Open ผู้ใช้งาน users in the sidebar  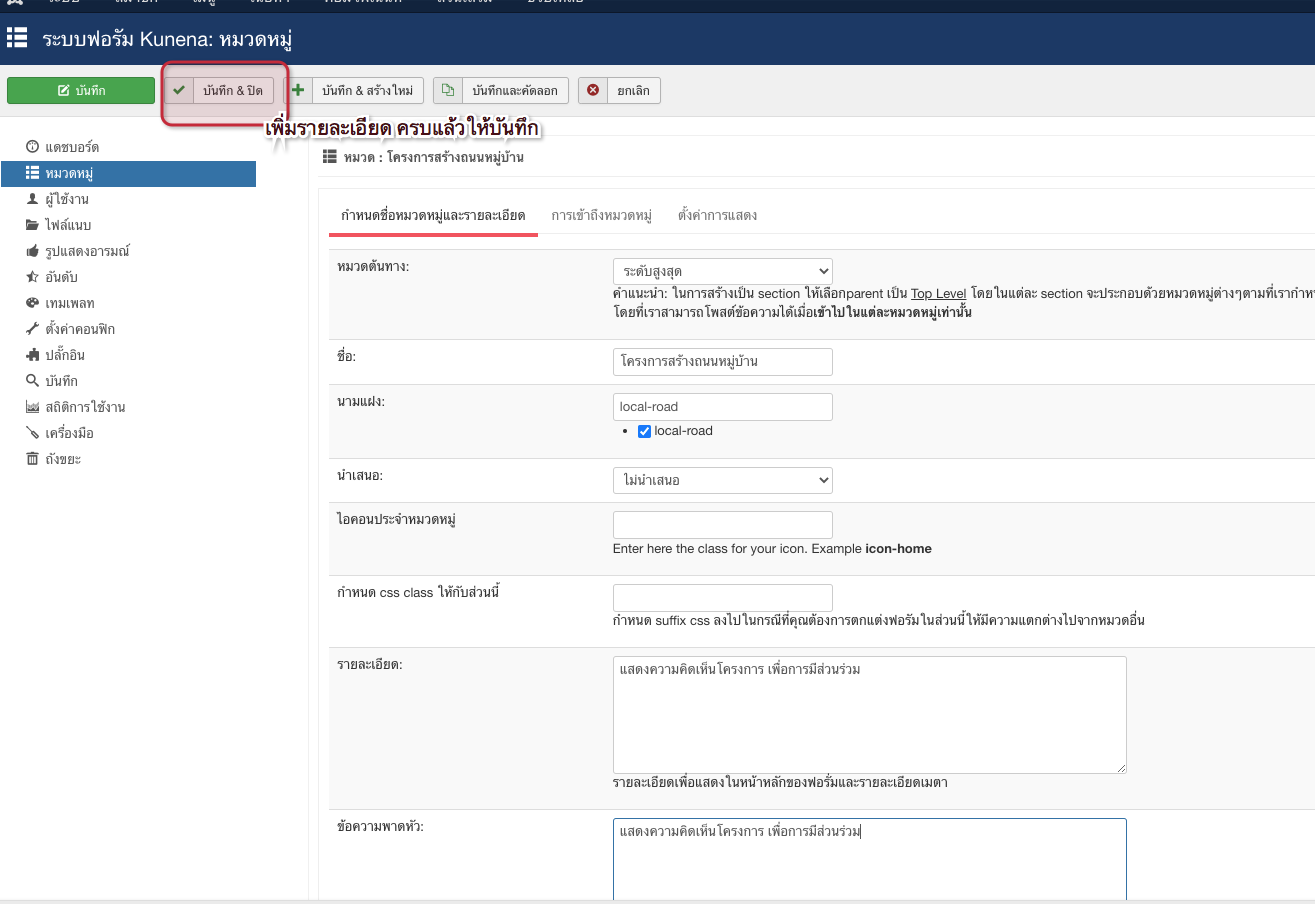pos(66,199)
